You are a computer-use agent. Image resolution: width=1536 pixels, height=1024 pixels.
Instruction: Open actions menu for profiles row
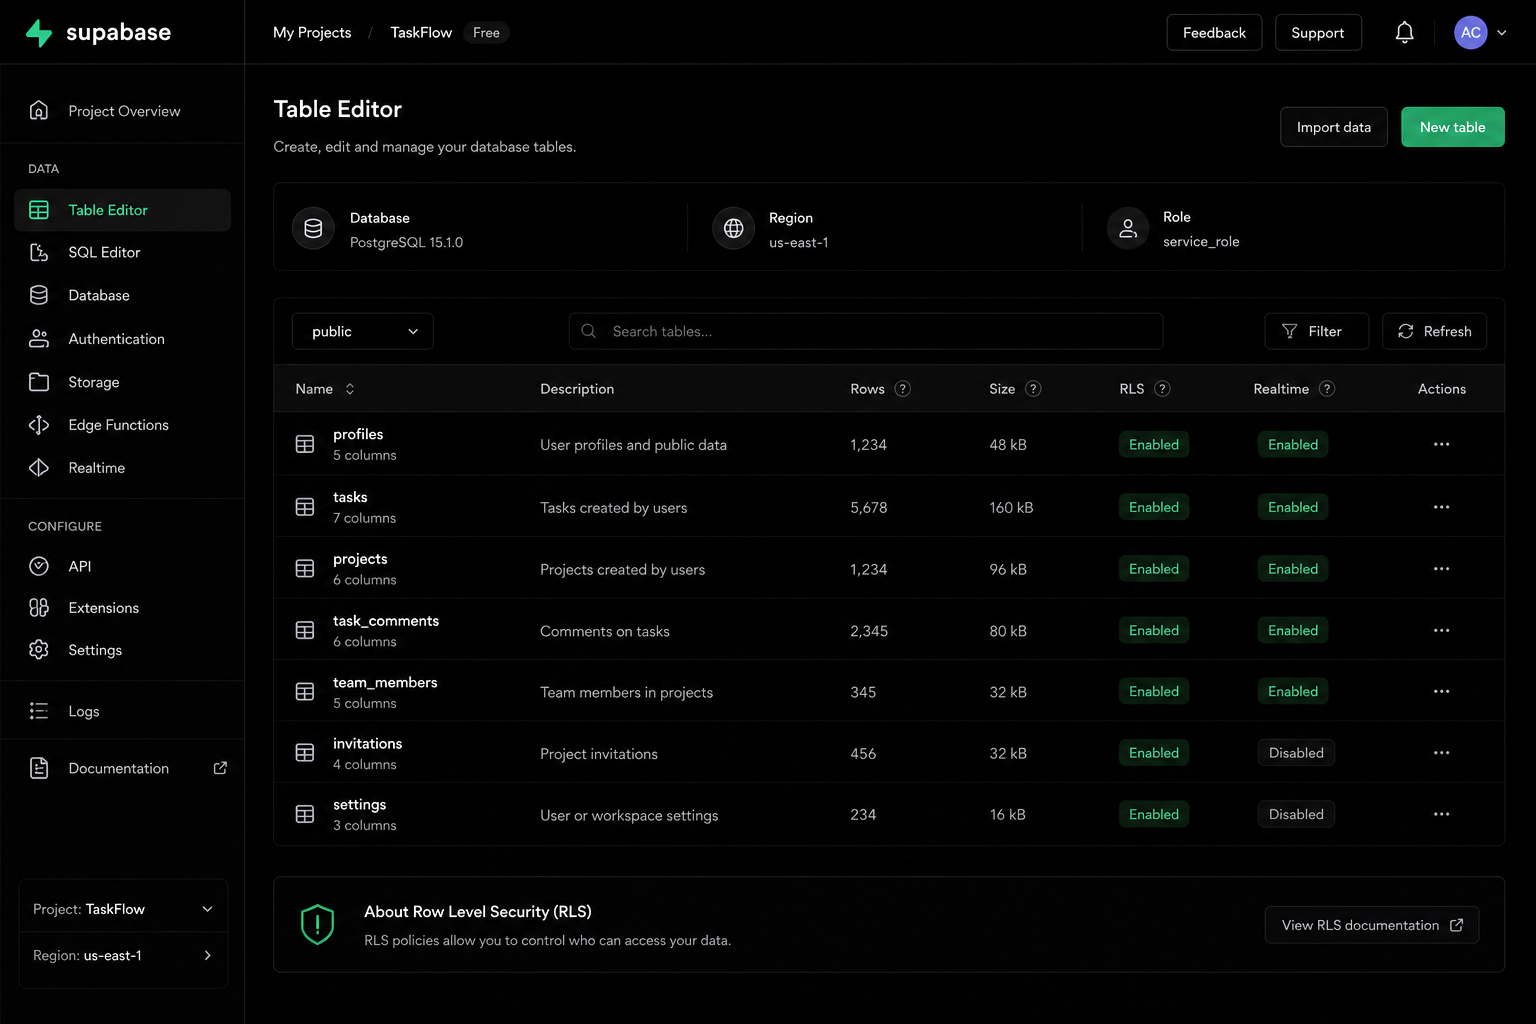coord(1441,444)
